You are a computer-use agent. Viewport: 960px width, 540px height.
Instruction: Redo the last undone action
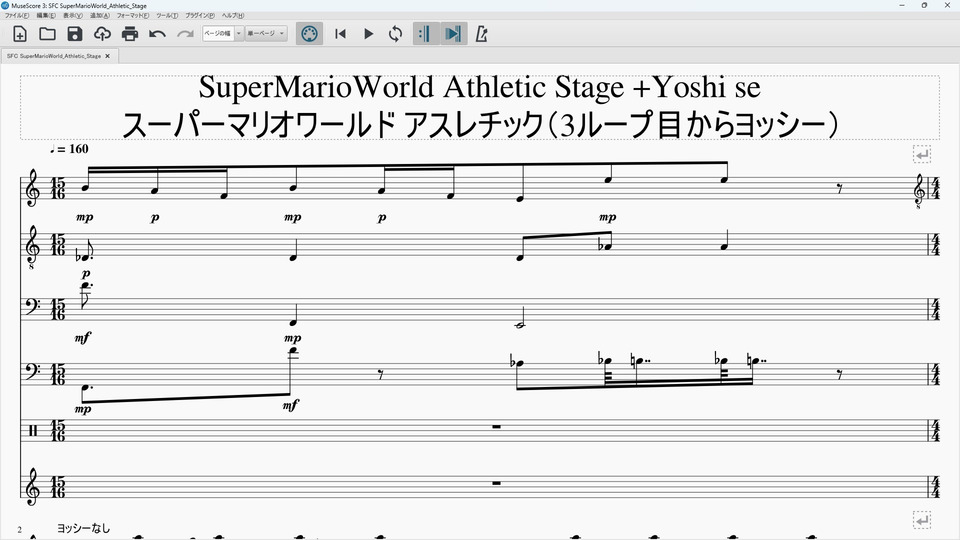[185, 34]
